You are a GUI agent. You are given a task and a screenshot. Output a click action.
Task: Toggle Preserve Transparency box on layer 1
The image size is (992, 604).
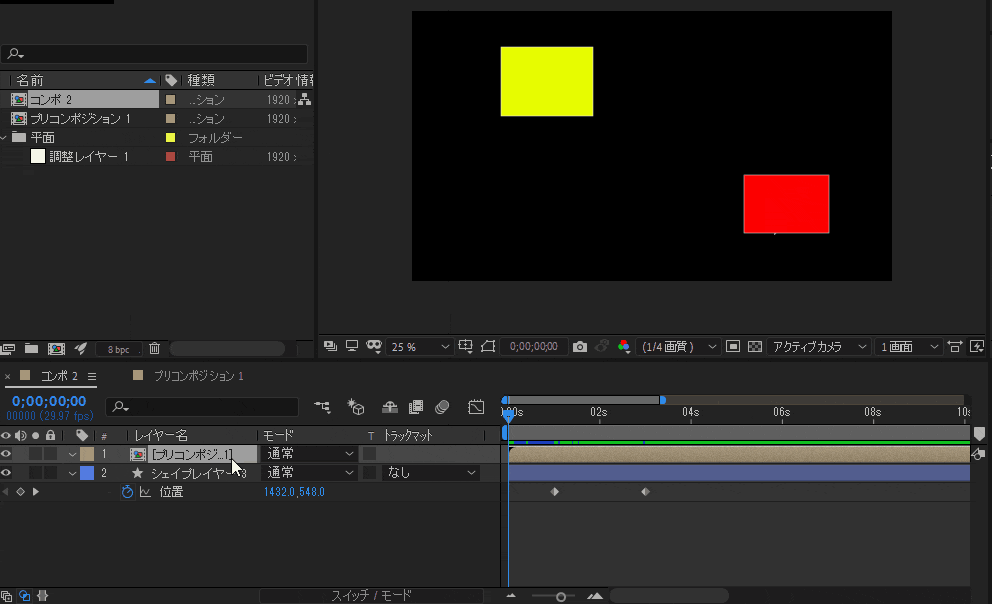tap(369, 453)
